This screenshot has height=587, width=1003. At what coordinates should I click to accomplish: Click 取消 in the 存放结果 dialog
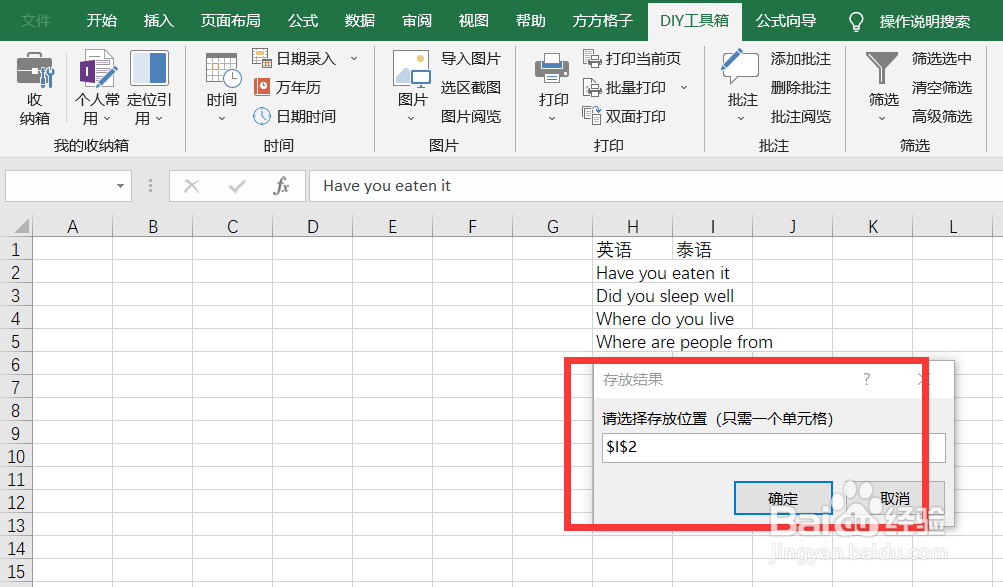pyautogui.click(x=894, y=498)
